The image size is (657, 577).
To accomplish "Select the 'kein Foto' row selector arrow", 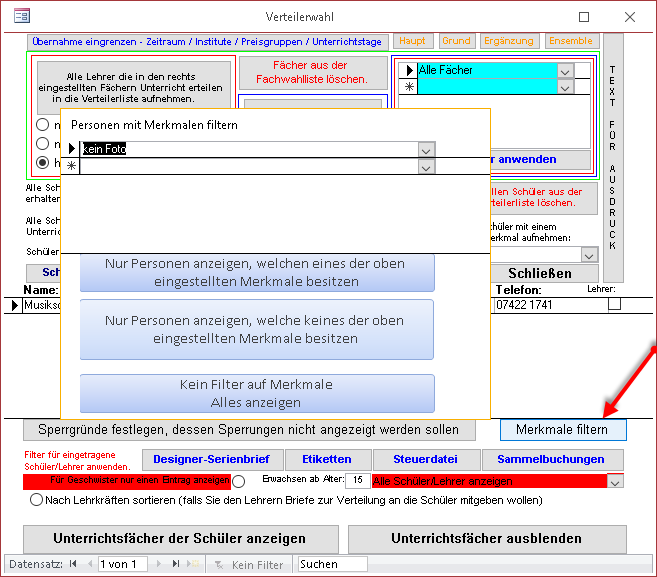I will pos(71,149).
